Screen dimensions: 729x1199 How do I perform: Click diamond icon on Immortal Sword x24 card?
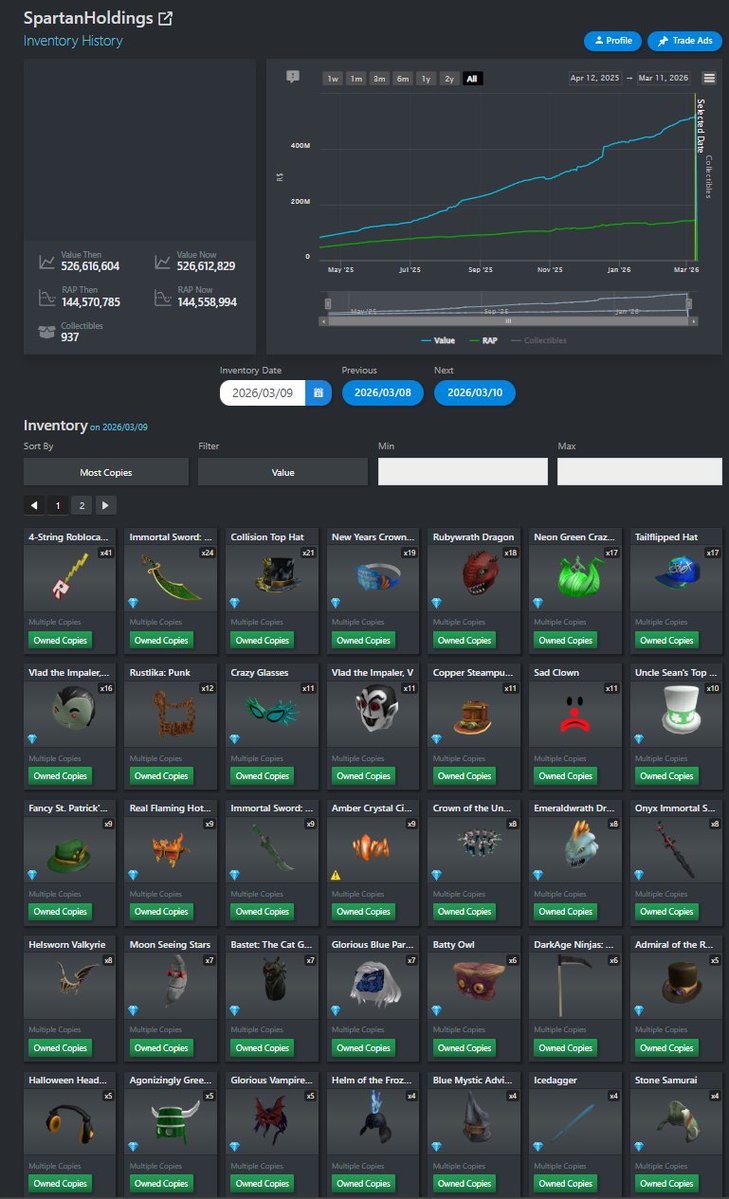pos(133,603)
